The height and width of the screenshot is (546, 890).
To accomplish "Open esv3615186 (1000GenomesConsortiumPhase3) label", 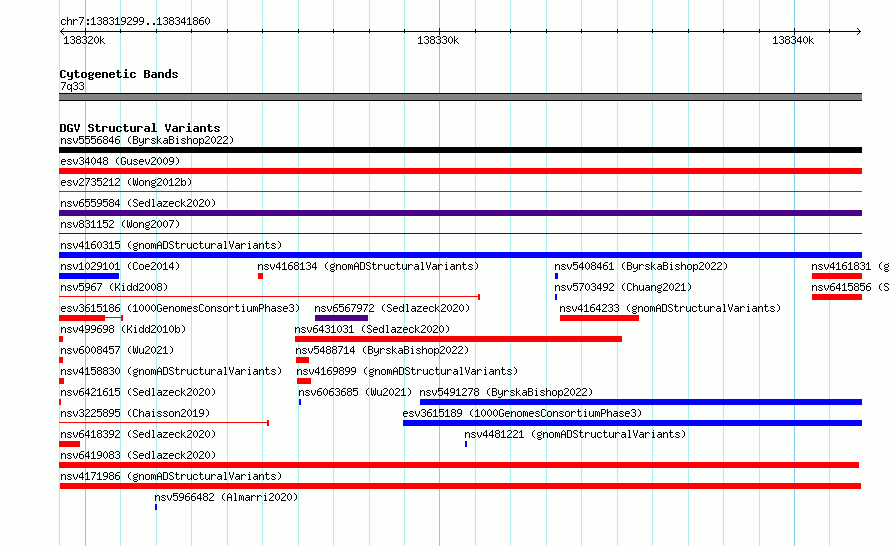I will point(180,308).
